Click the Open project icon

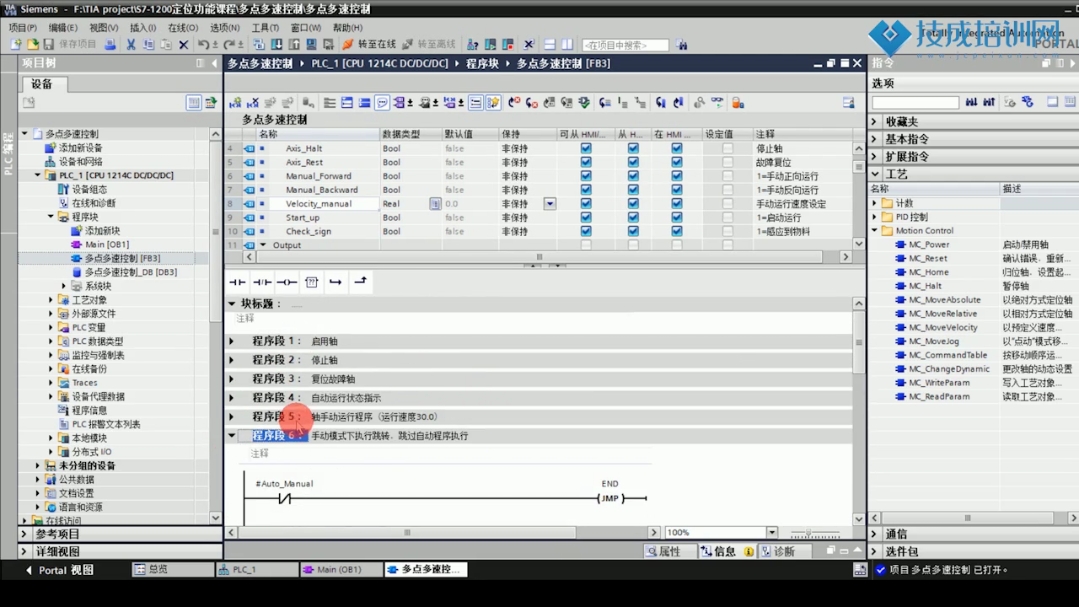point(32,45)
